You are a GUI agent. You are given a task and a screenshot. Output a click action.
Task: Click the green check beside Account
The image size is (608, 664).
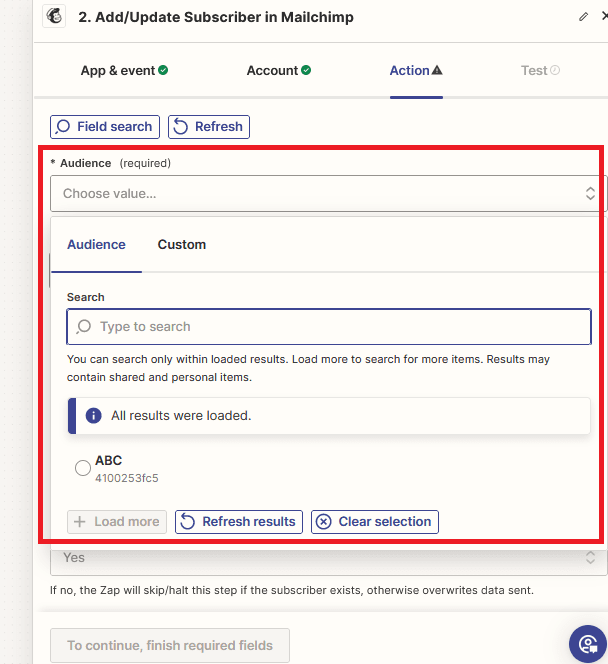(x=306, y=70)
